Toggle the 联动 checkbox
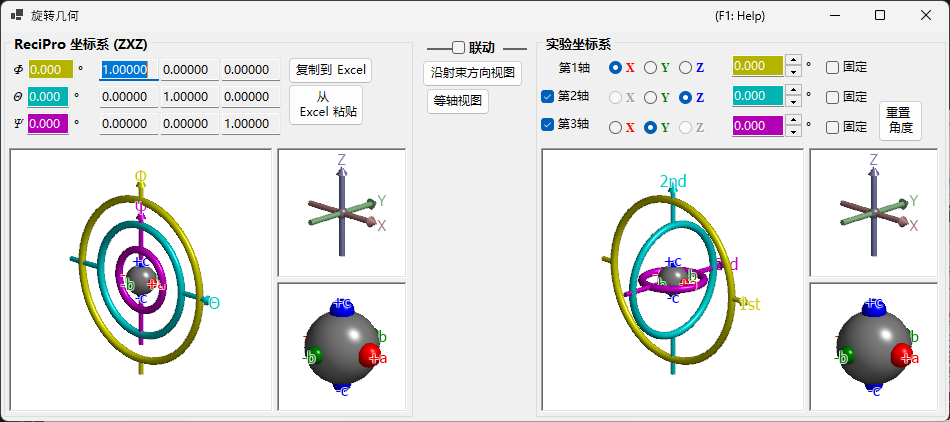 coord(459,48)
